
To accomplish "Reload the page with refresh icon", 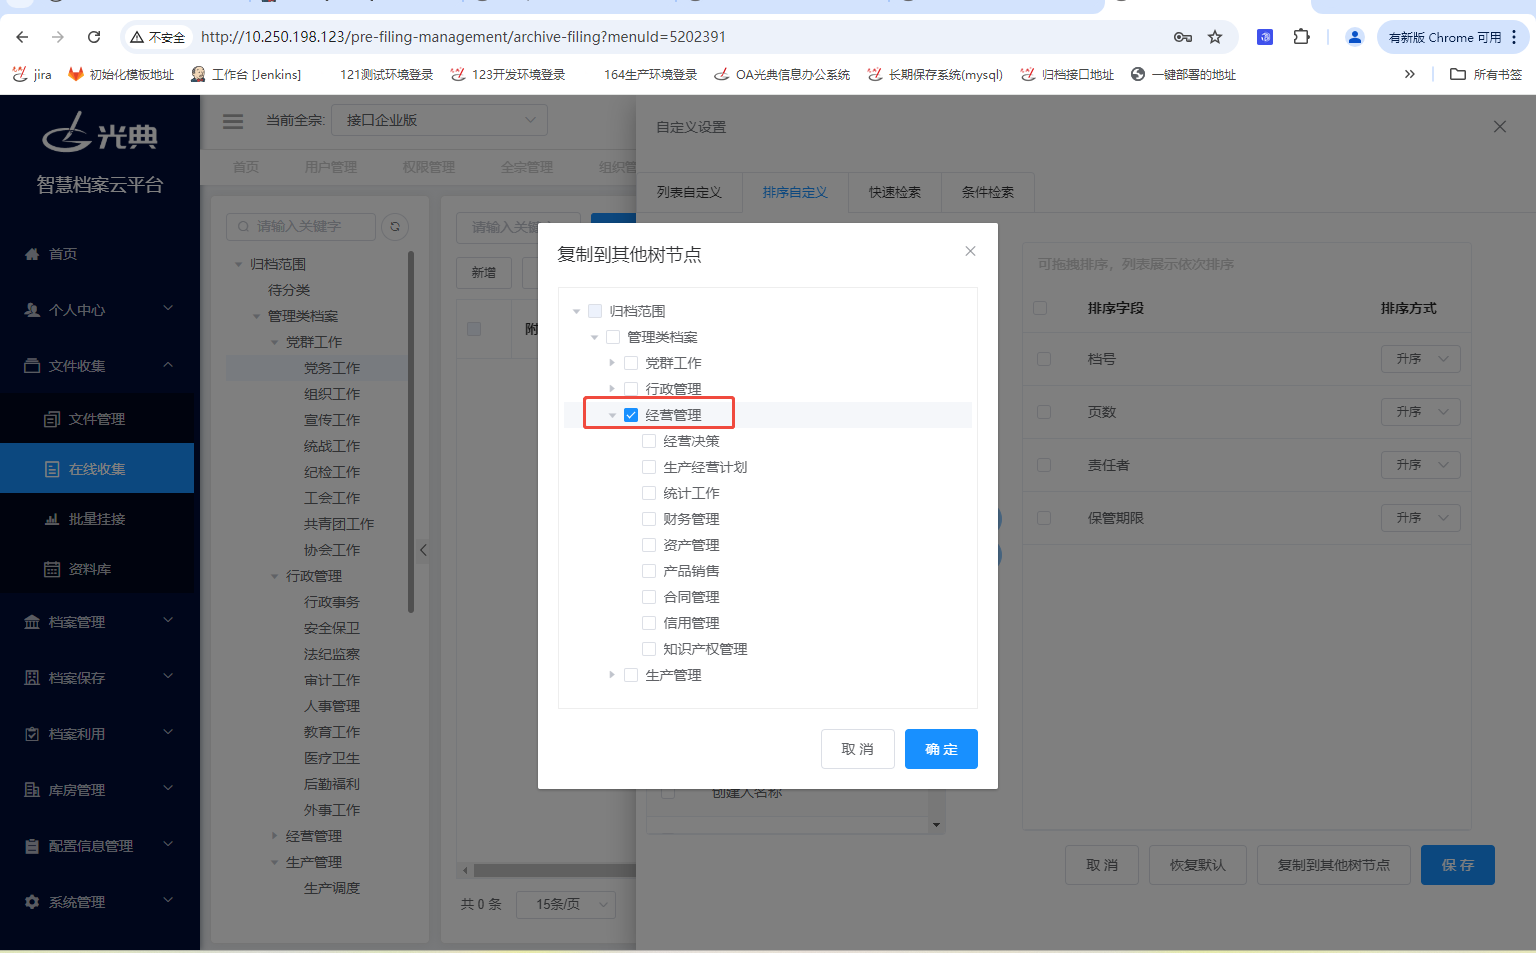I will tap(94, 37).
